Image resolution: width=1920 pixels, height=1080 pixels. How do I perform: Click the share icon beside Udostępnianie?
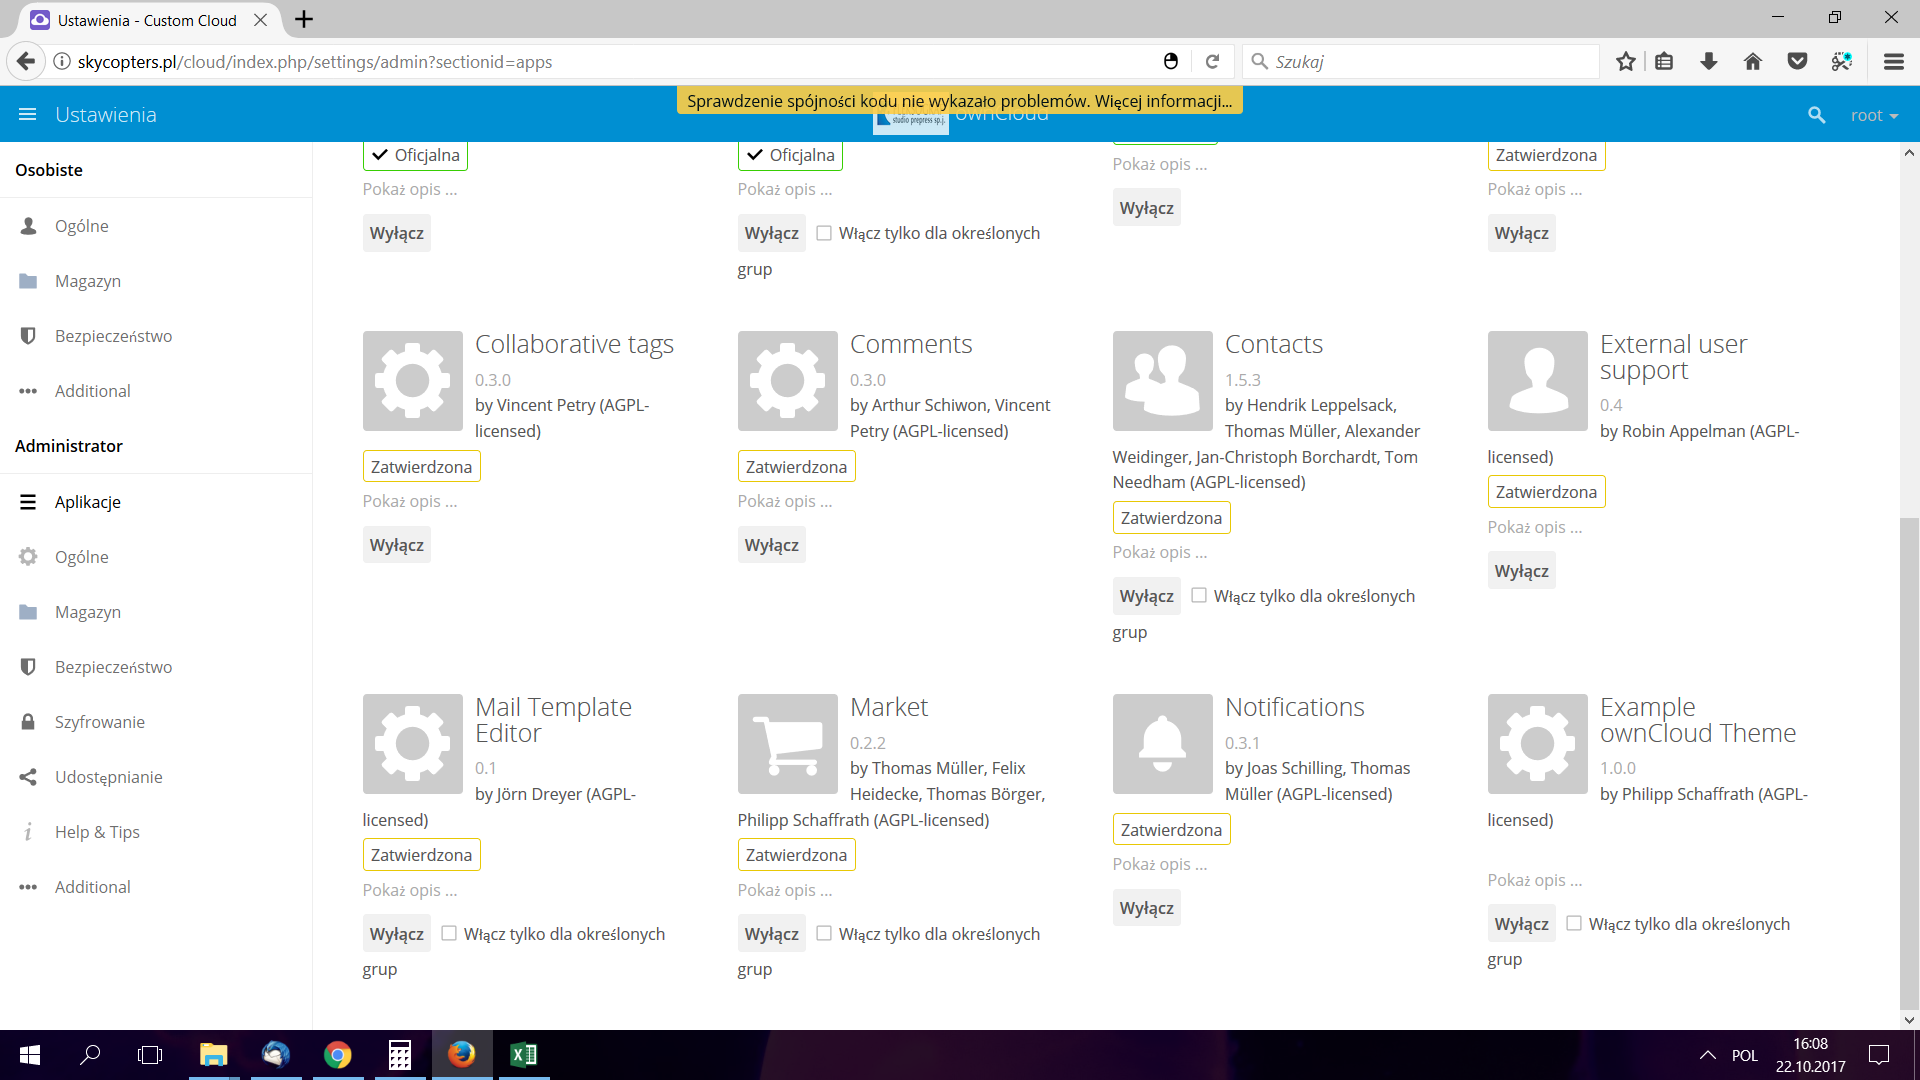28,777
